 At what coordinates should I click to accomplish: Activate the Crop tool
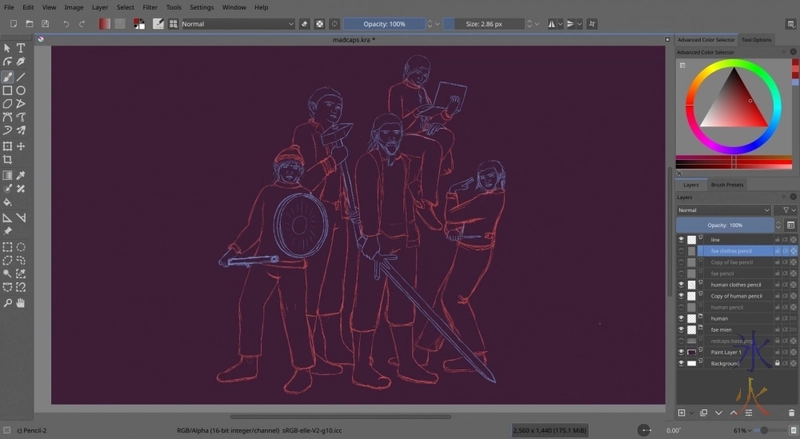coord(7,160)
